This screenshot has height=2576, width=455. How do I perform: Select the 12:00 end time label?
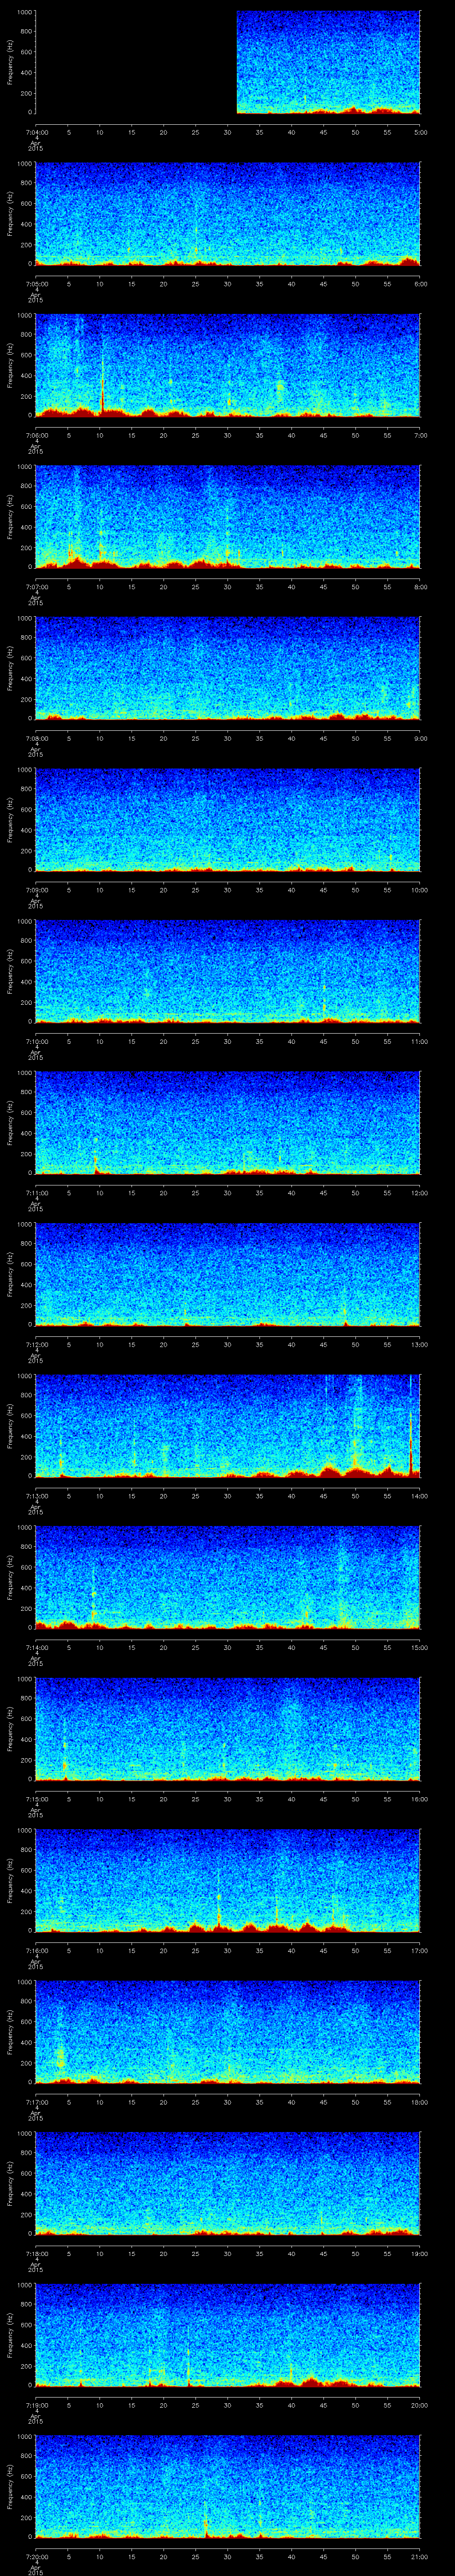pos(419,1193)
